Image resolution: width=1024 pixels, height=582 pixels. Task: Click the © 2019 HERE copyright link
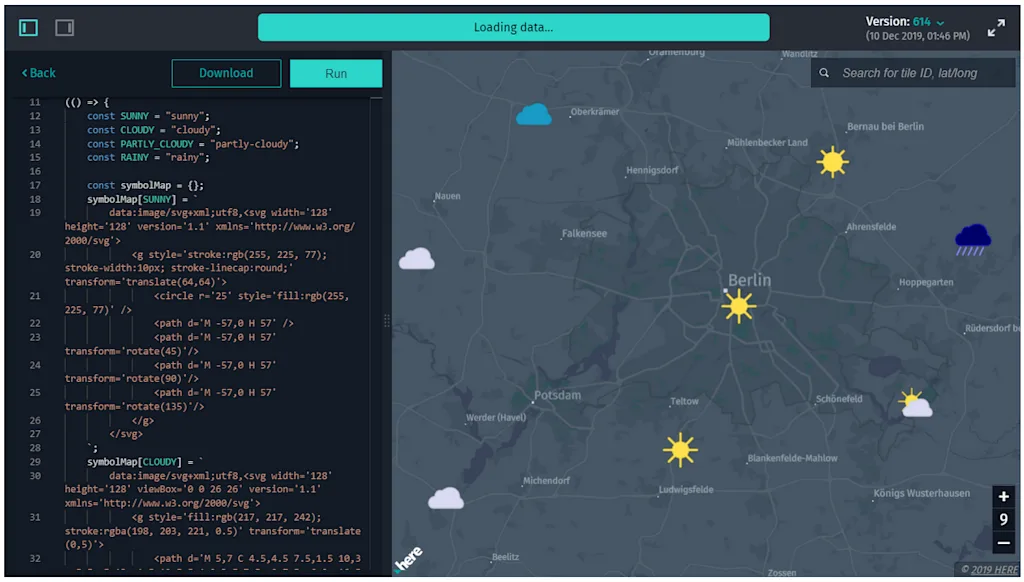[989, 570]
